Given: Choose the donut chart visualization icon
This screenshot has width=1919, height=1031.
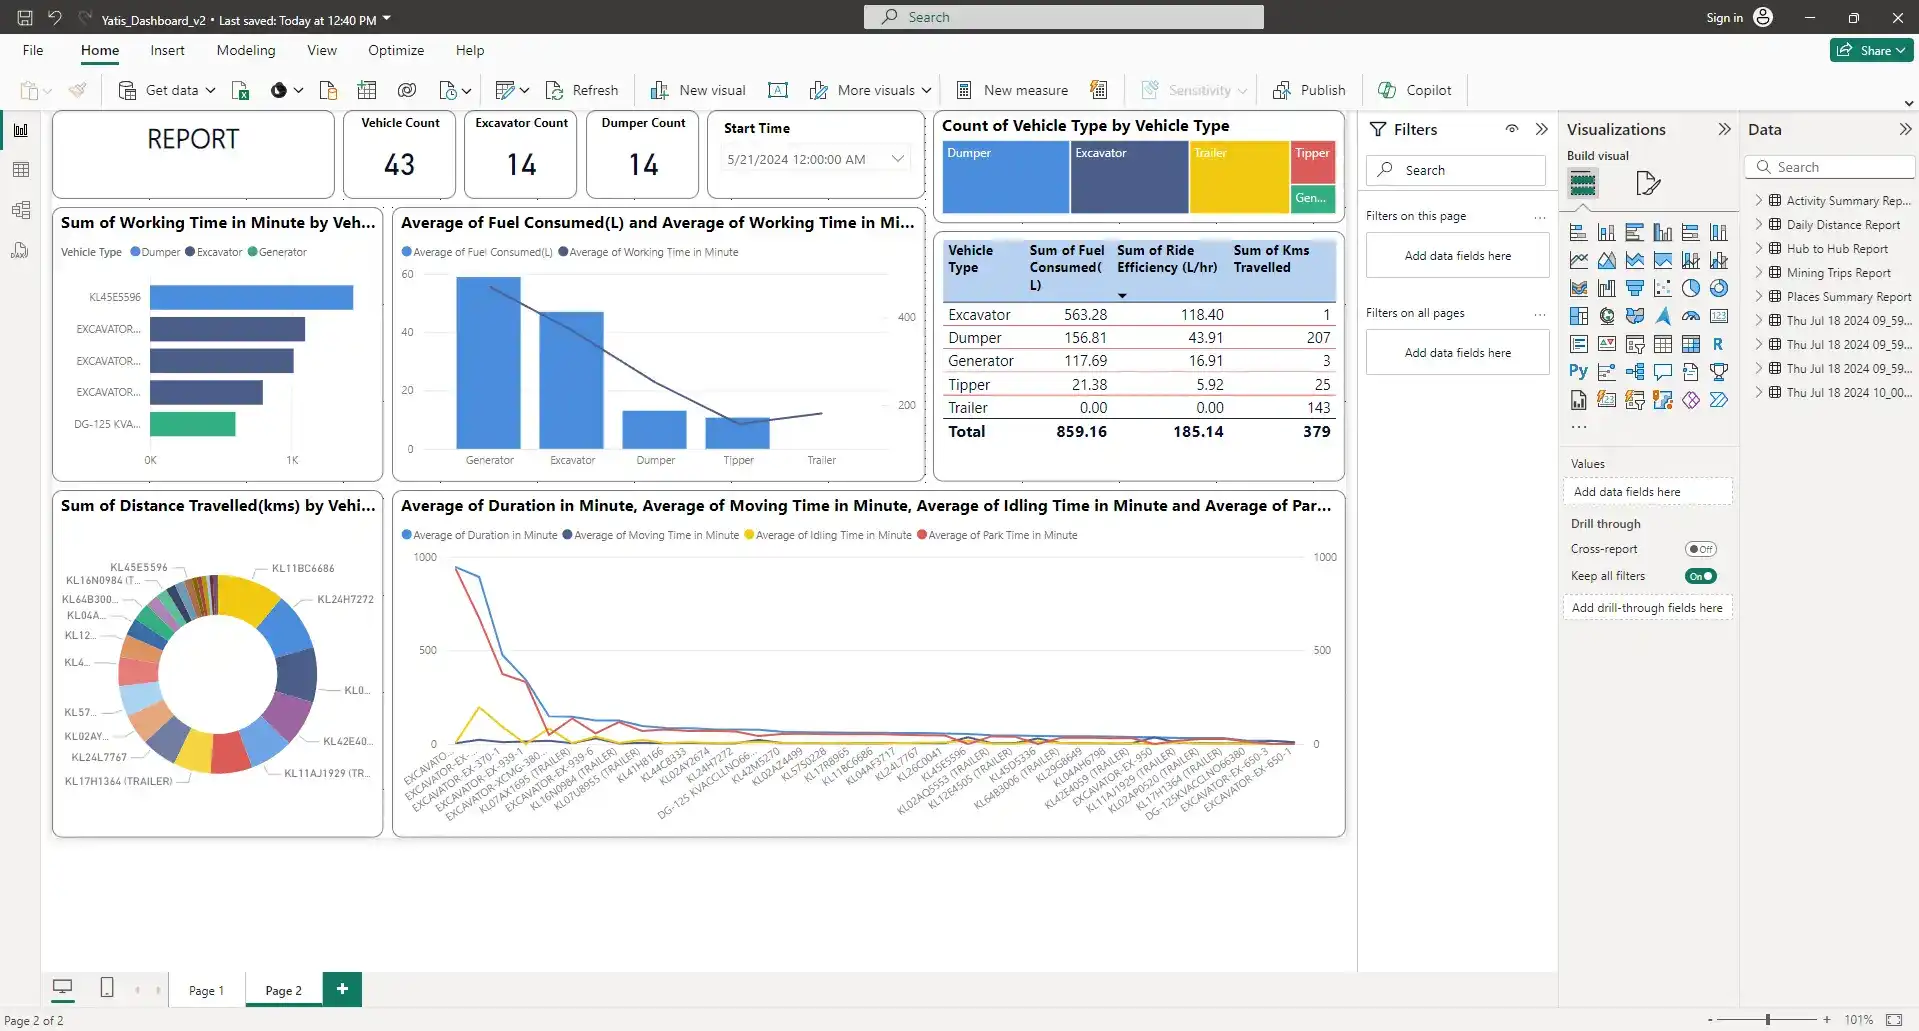Looking at the screenshot, I should pyautogui.click(x=1718, y=289).
